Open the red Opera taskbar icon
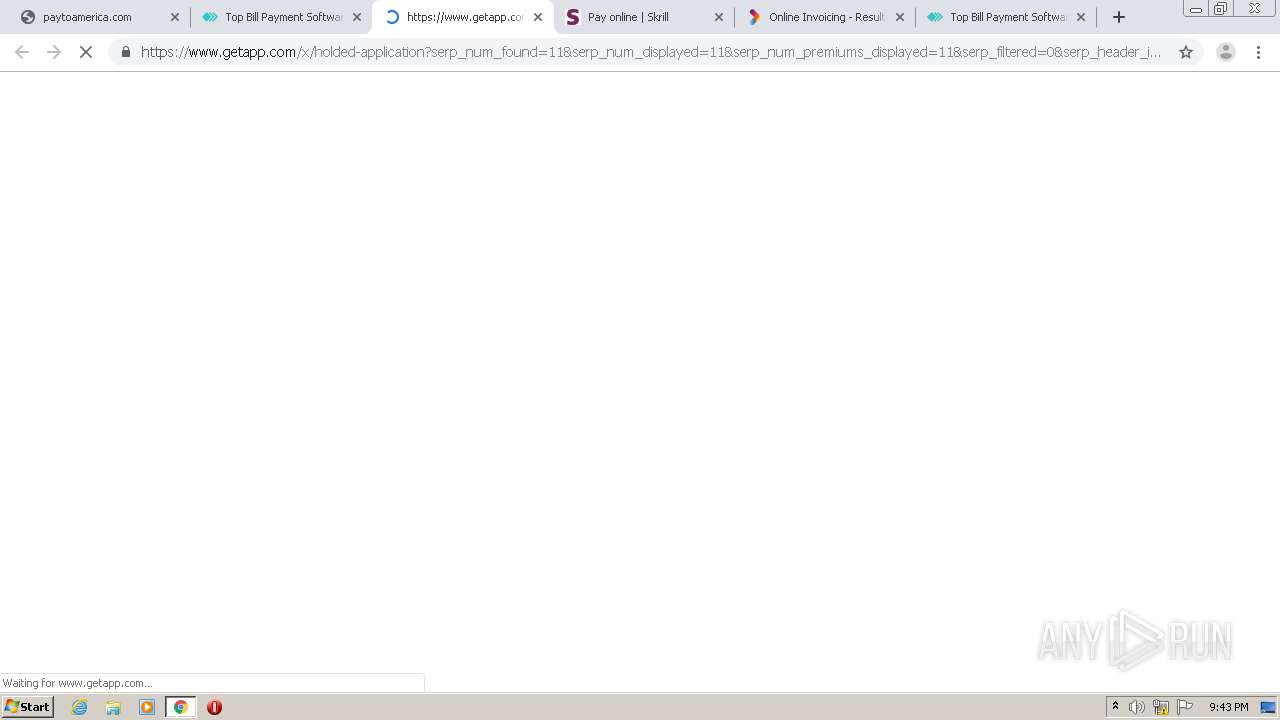Image resolution: width=1280 pixels, height=720 pixels. pos(214,707)
